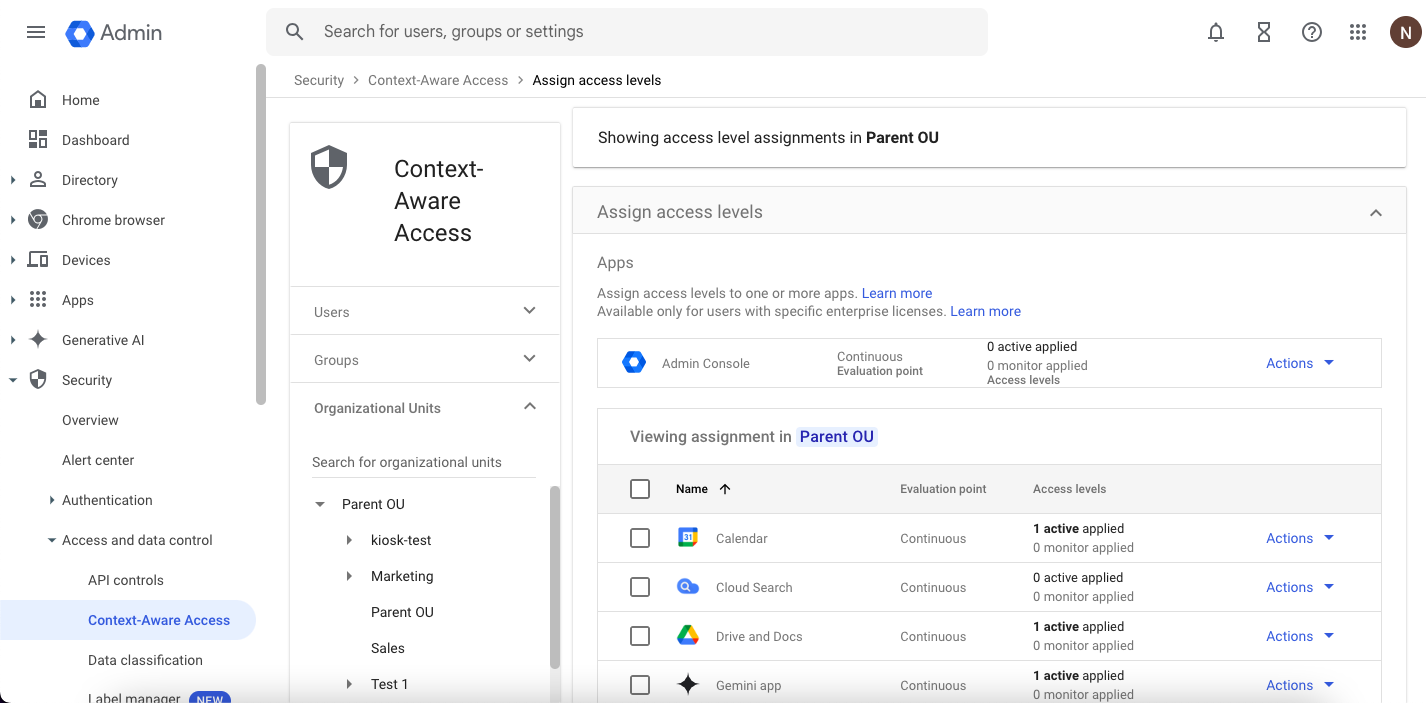Sort by Name using the arrow icon
Image resolution: width=1426 pixels, height=703 pixels.
[725, 489]
